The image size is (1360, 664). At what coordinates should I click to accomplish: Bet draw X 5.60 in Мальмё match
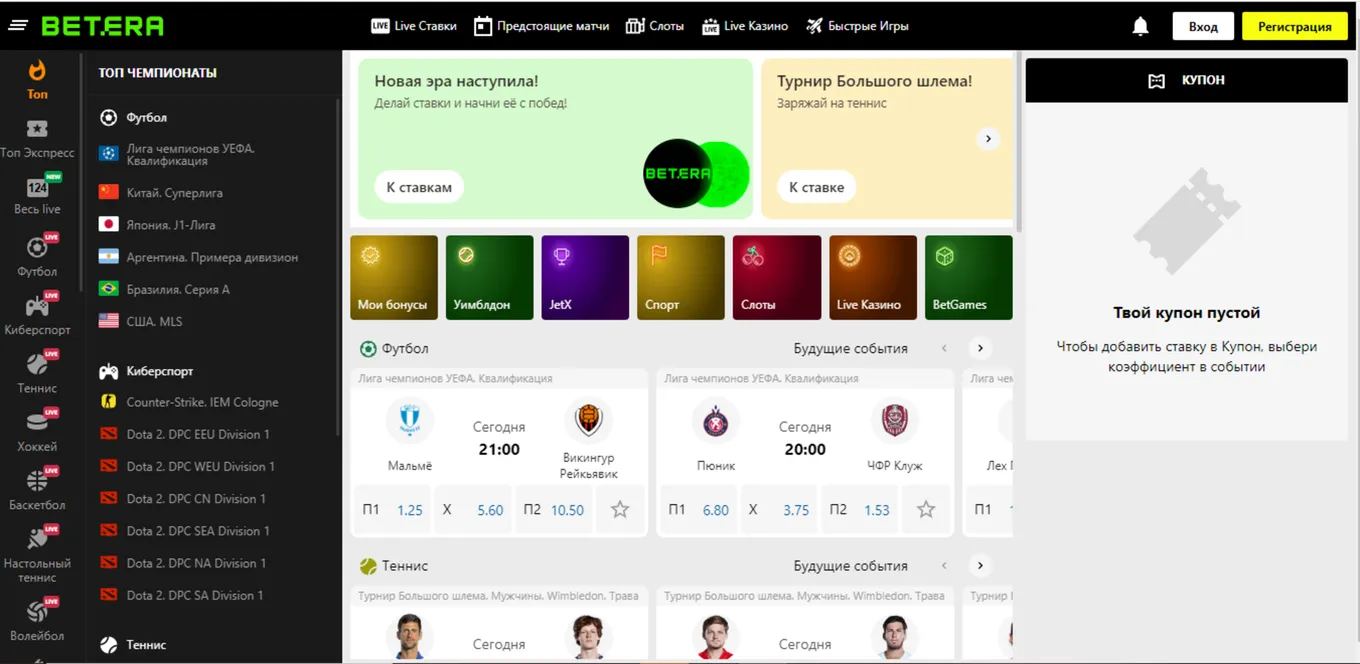[x=473, y=509]
